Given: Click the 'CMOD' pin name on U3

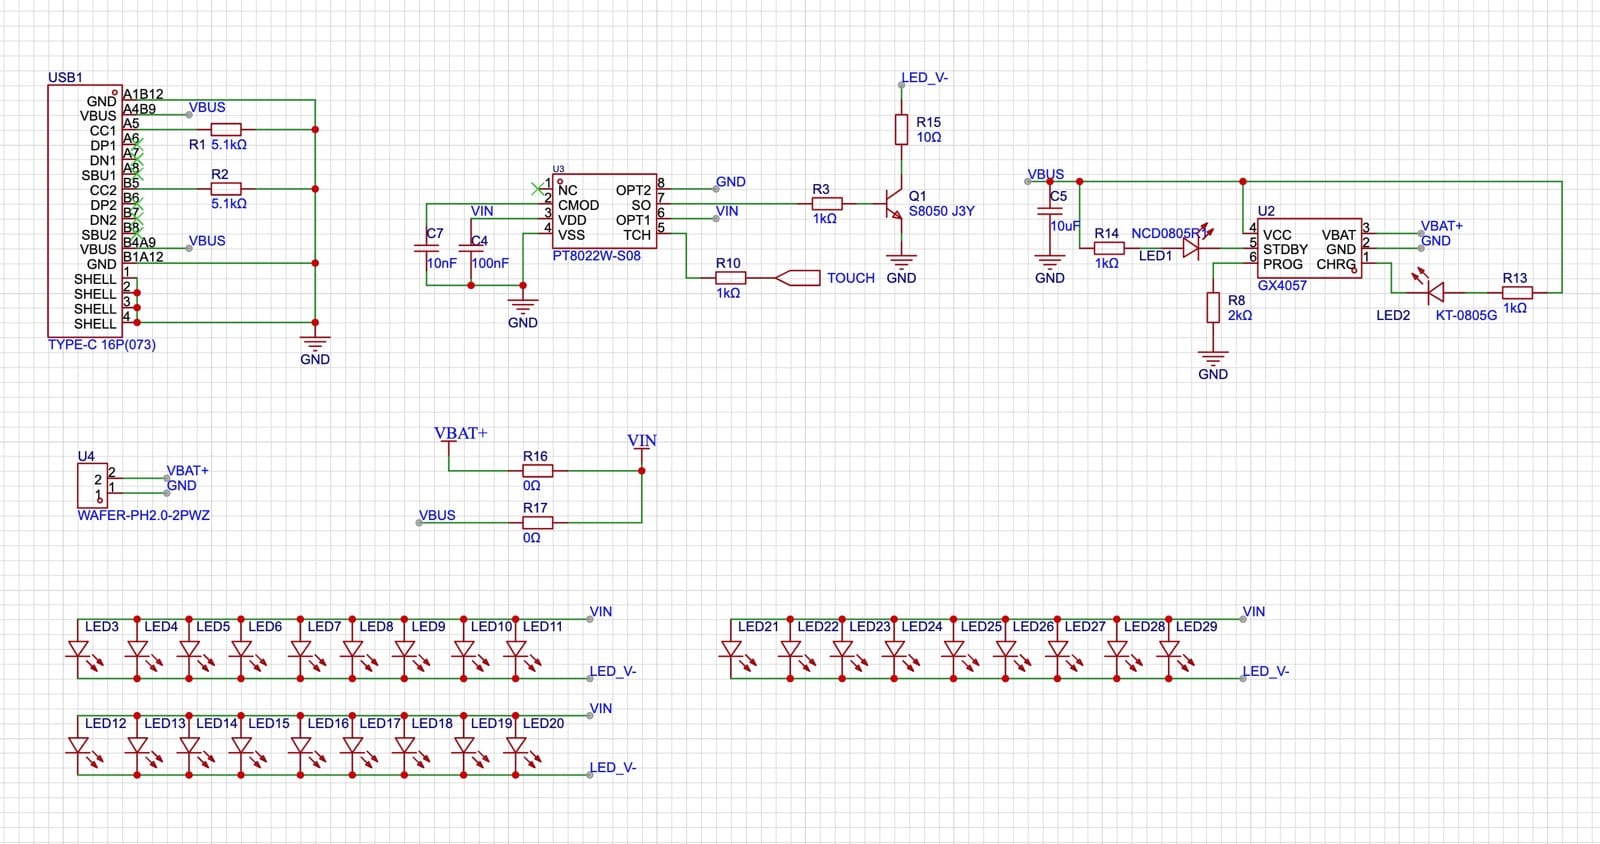Looking at the screenshot, I should [579, 205].
